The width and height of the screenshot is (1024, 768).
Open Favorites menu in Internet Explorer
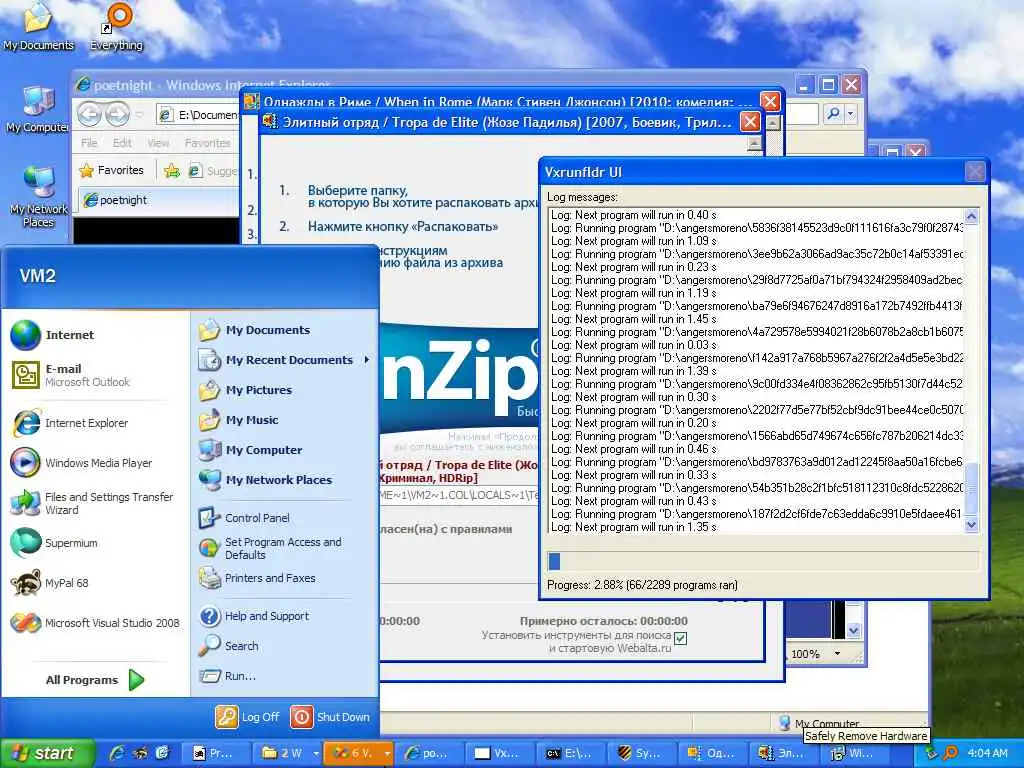tap(207, 143)
